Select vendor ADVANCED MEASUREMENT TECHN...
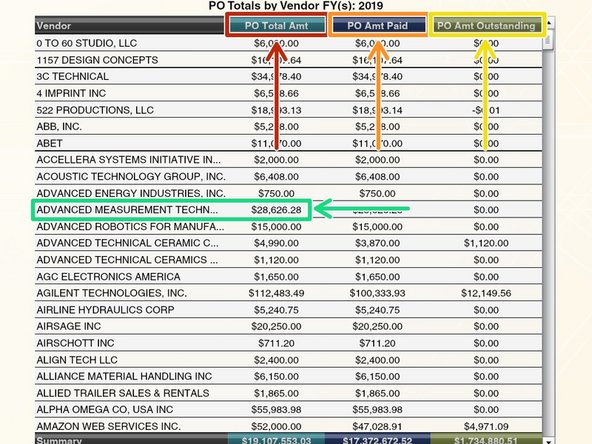 point(127,210)
